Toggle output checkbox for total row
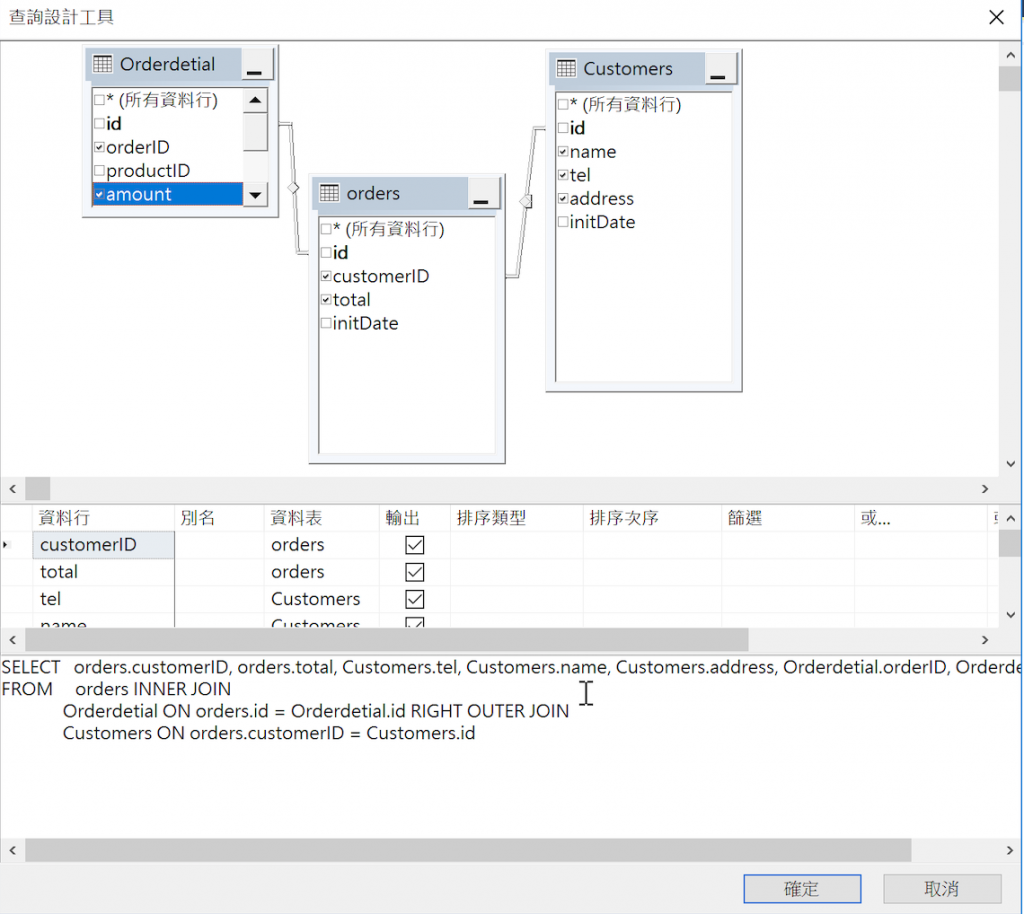The height and width of the screenshot is (914, 1024). (x=415, y=572)
